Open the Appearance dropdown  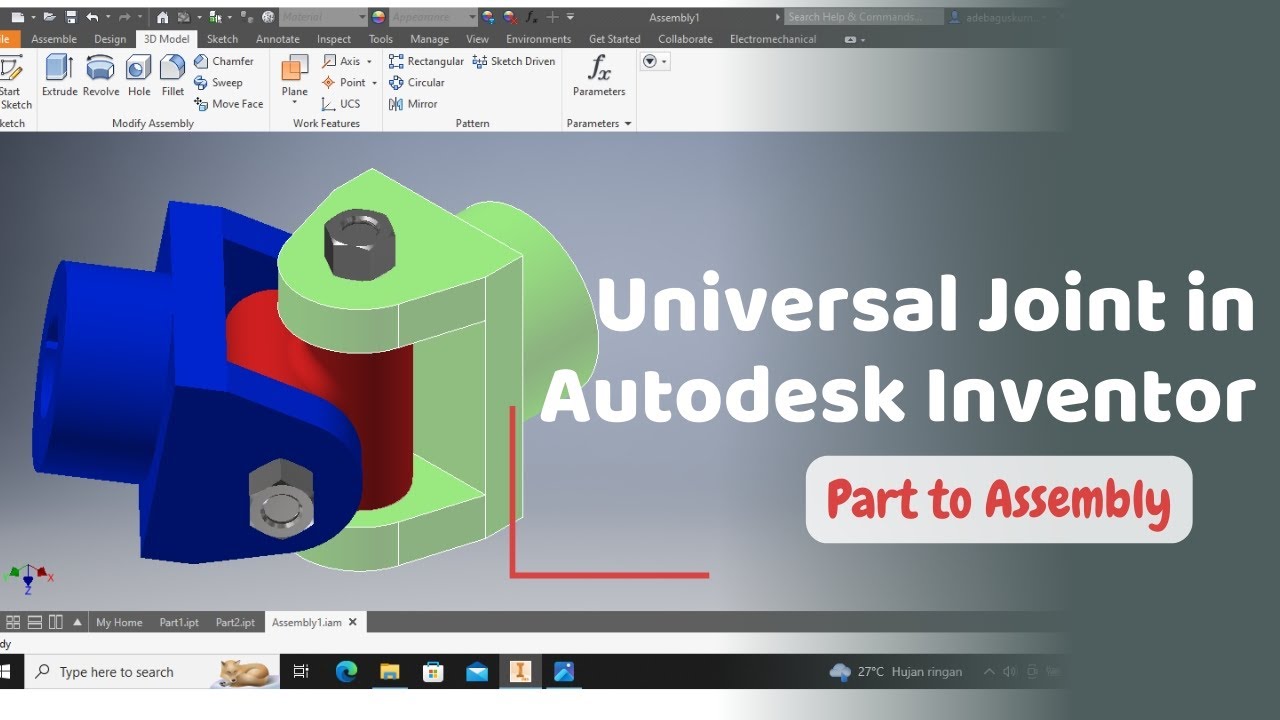click(433, 17)
